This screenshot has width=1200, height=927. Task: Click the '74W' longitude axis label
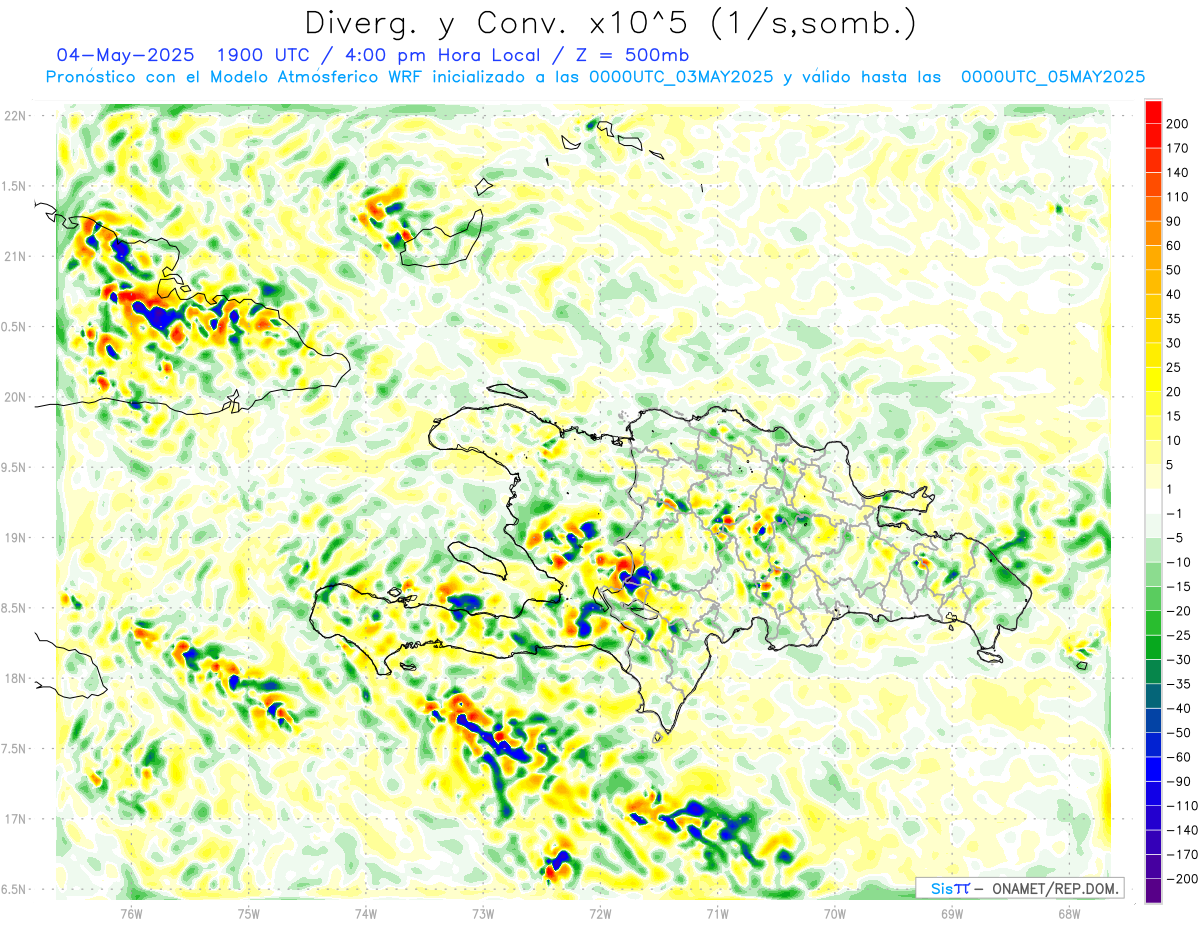[x=366, y=912]
